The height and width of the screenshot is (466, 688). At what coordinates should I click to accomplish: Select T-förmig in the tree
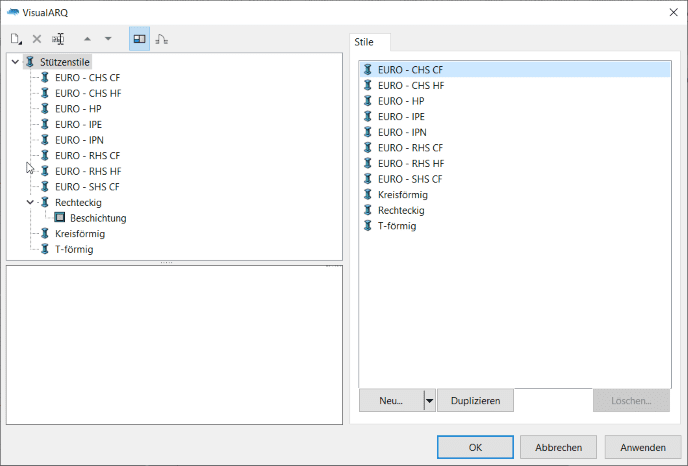click(74, 249)
